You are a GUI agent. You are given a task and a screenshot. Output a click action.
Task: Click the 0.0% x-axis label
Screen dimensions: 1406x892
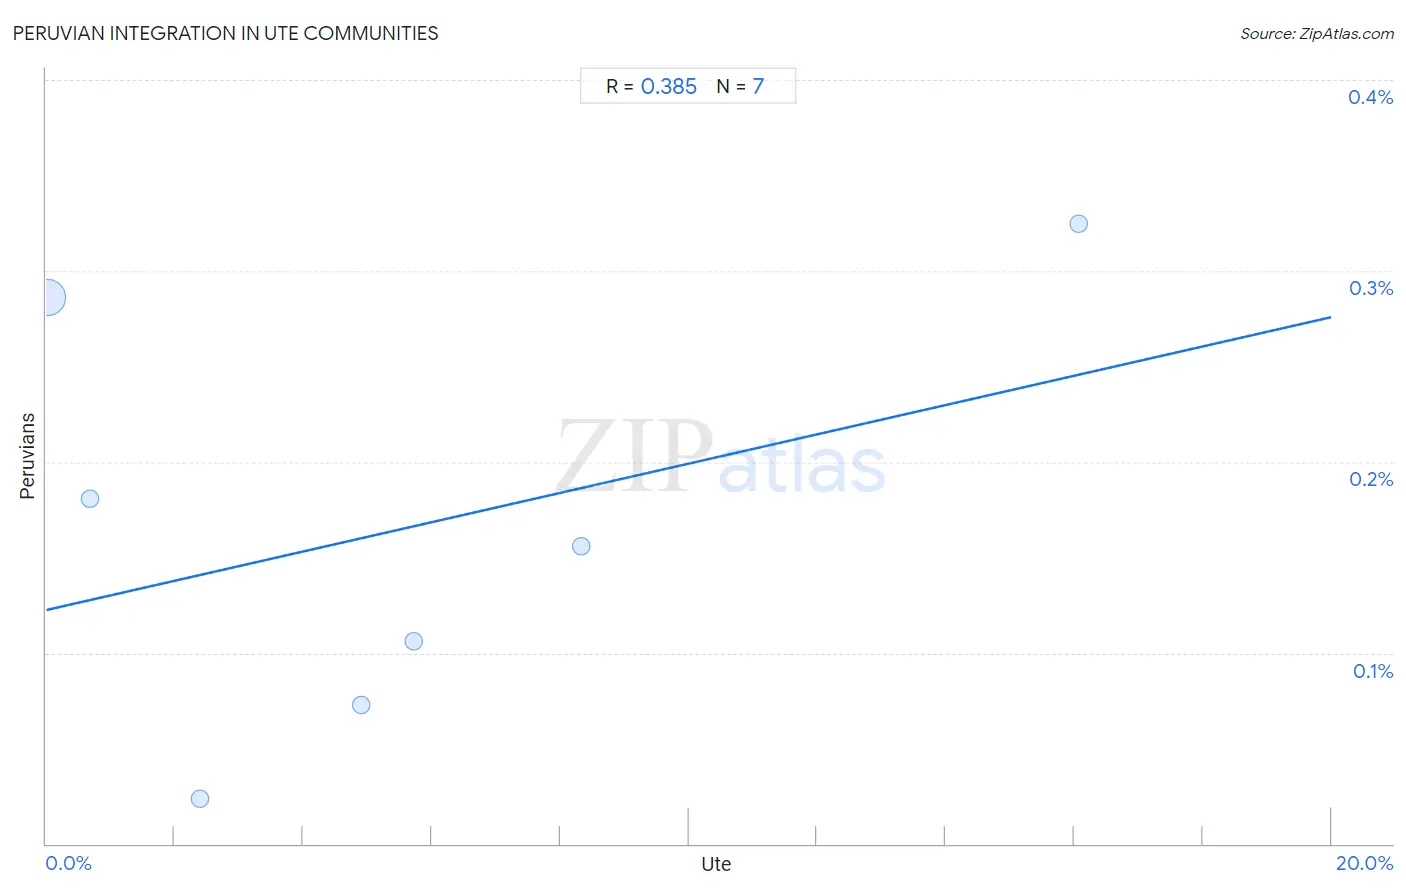[x=68, y=863]
